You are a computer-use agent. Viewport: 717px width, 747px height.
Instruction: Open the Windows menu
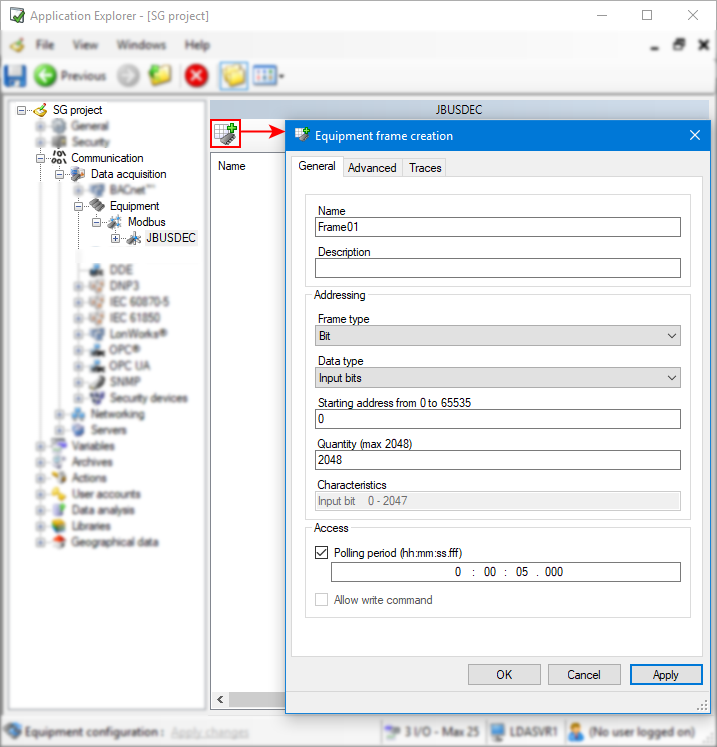tap(141, 45)
